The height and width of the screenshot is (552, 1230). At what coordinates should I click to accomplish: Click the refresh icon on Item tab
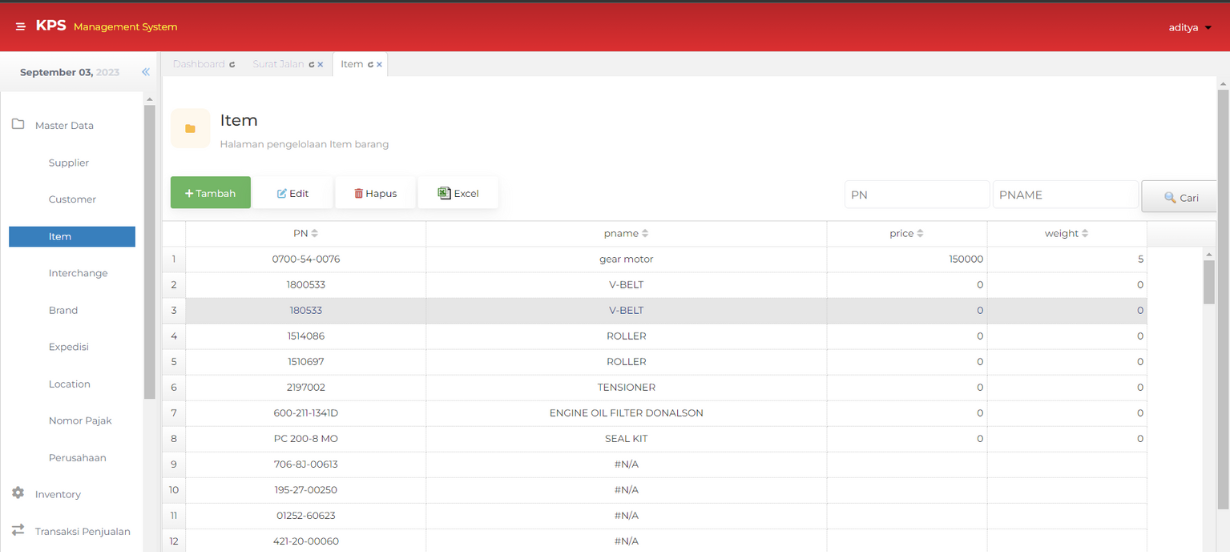370,65
